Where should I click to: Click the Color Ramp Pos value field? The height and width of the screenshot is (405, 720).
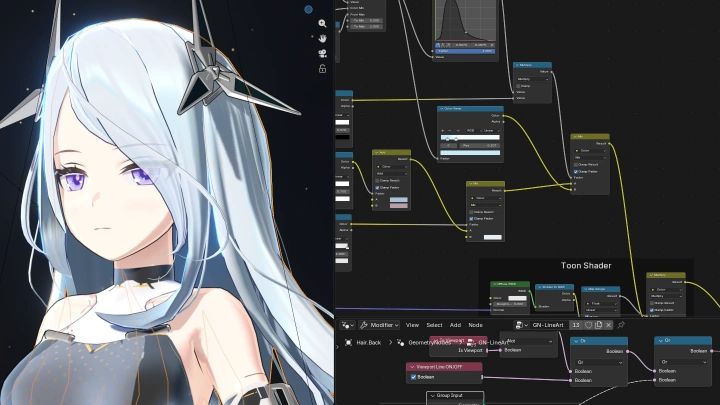tap(479, 146)
